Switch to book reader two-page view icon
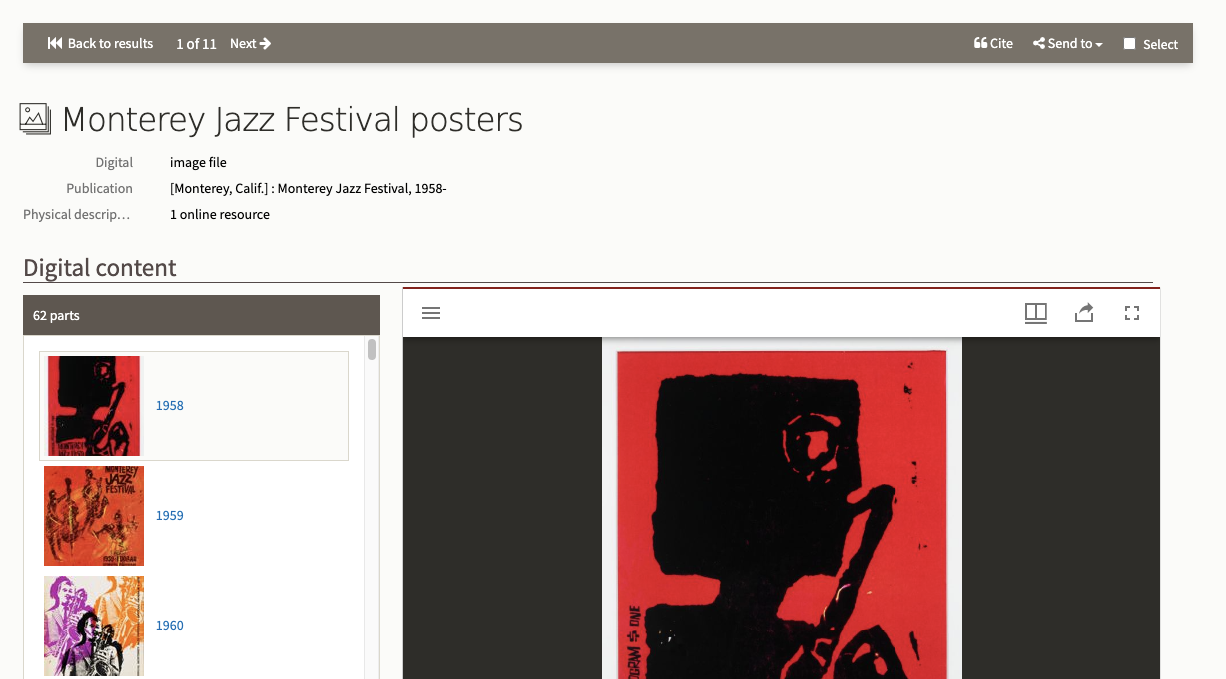 click(1036, 313)
